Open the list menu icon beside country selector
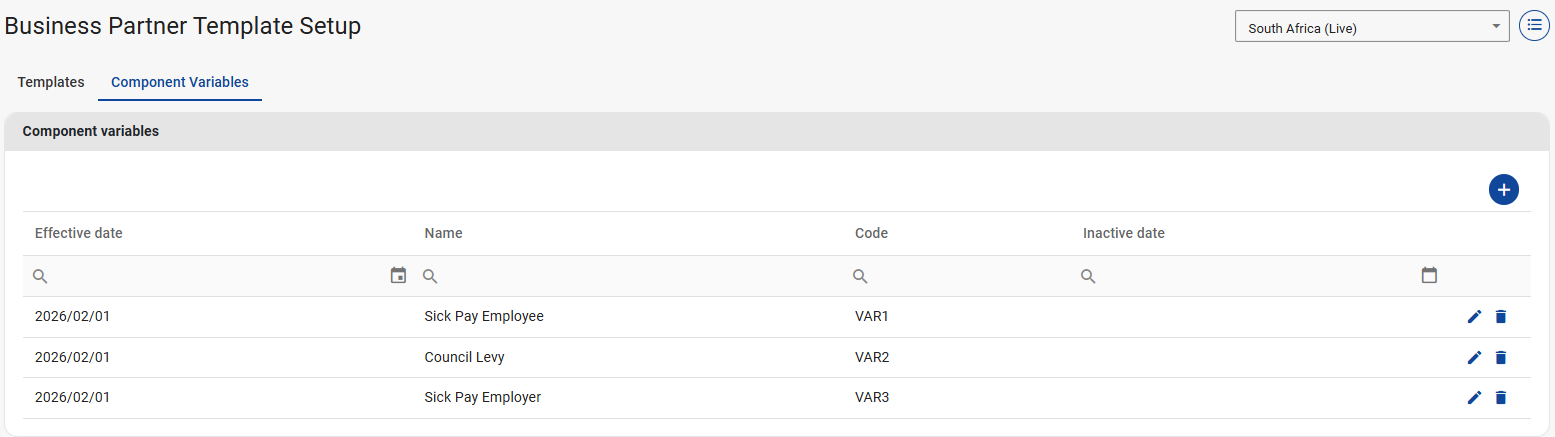 [1534, 26]
